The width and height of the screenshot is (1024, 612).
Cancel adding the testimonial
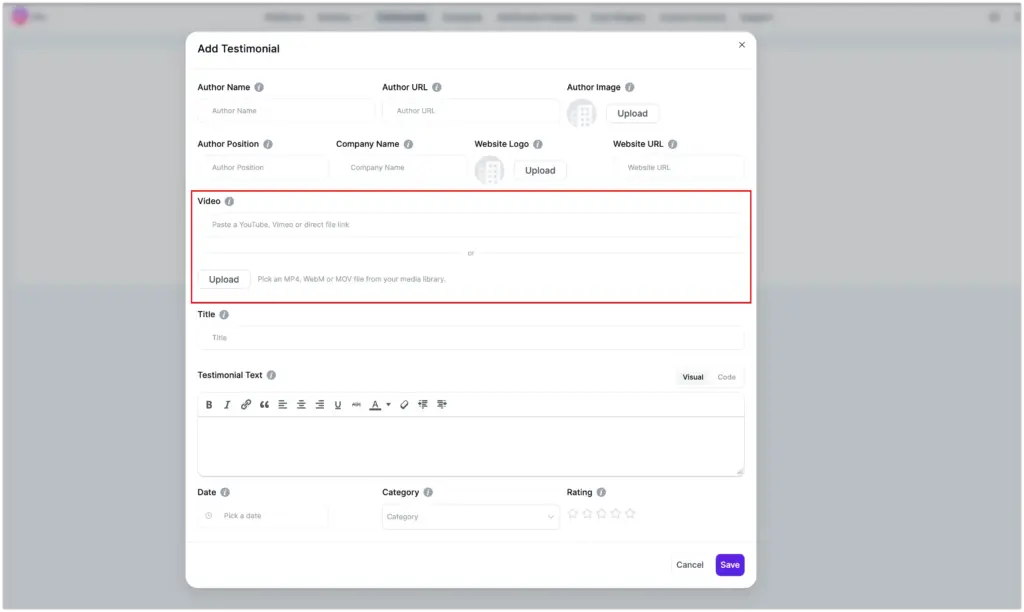click(690, 564)
